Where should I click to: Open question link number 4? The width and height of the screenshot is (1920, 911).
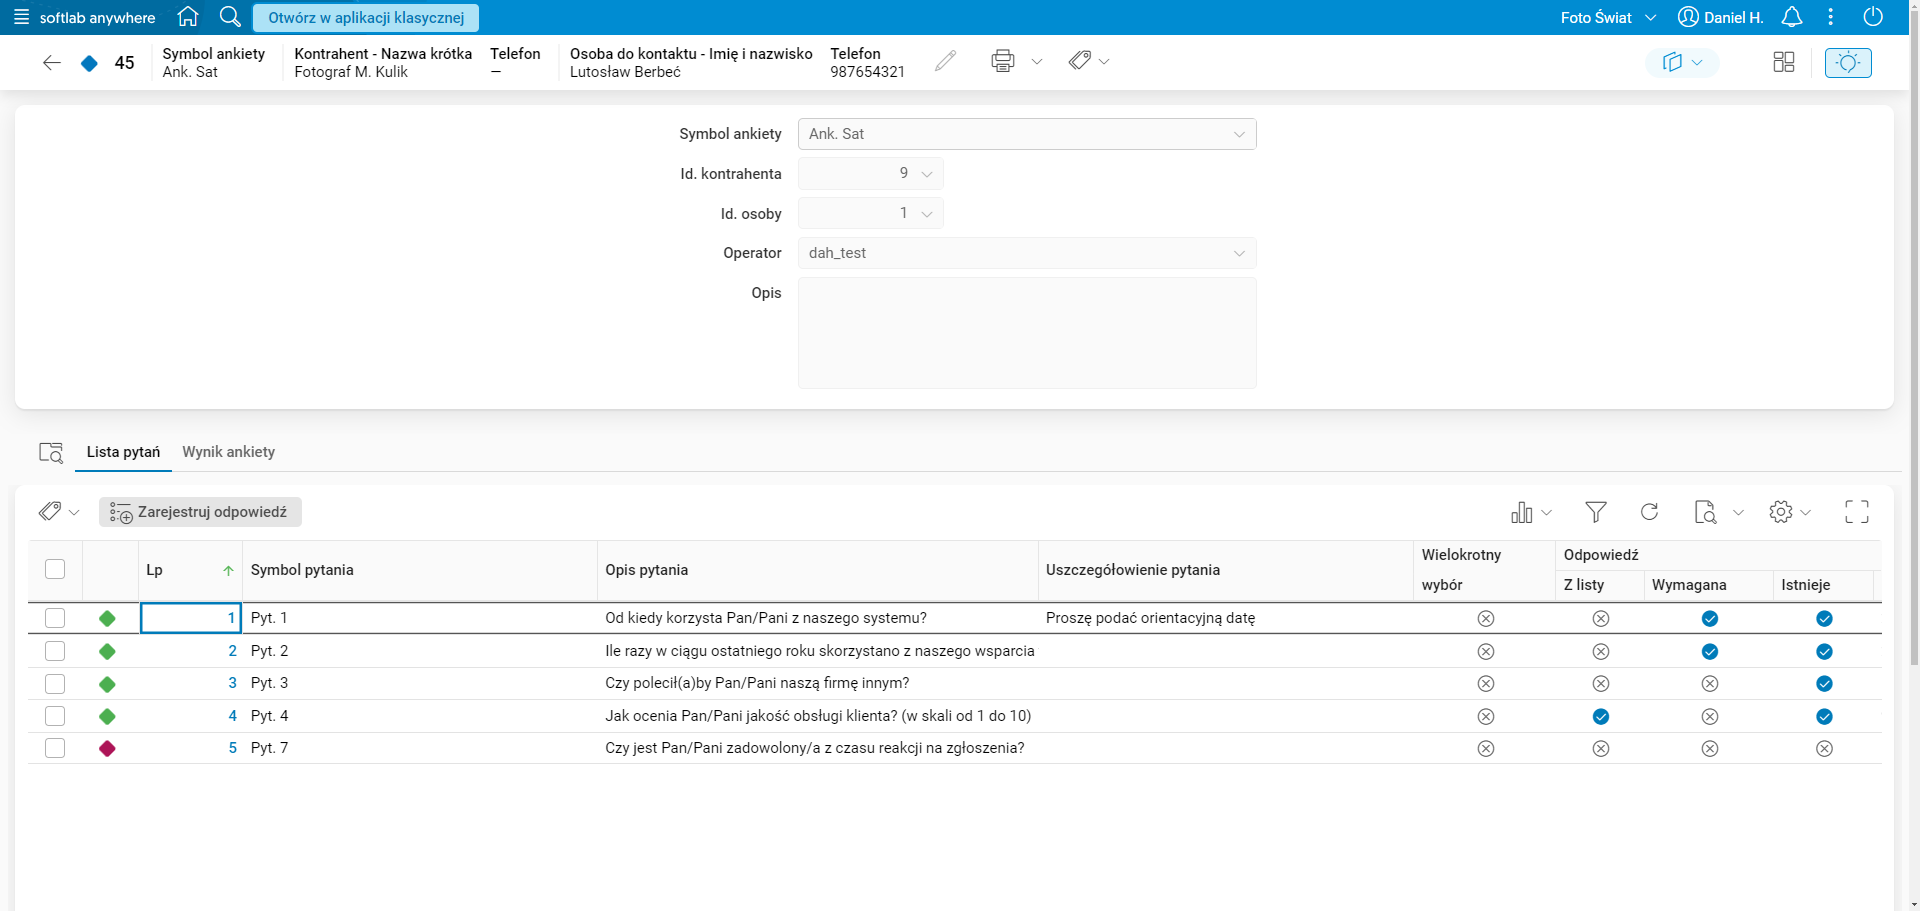(233, 716)
